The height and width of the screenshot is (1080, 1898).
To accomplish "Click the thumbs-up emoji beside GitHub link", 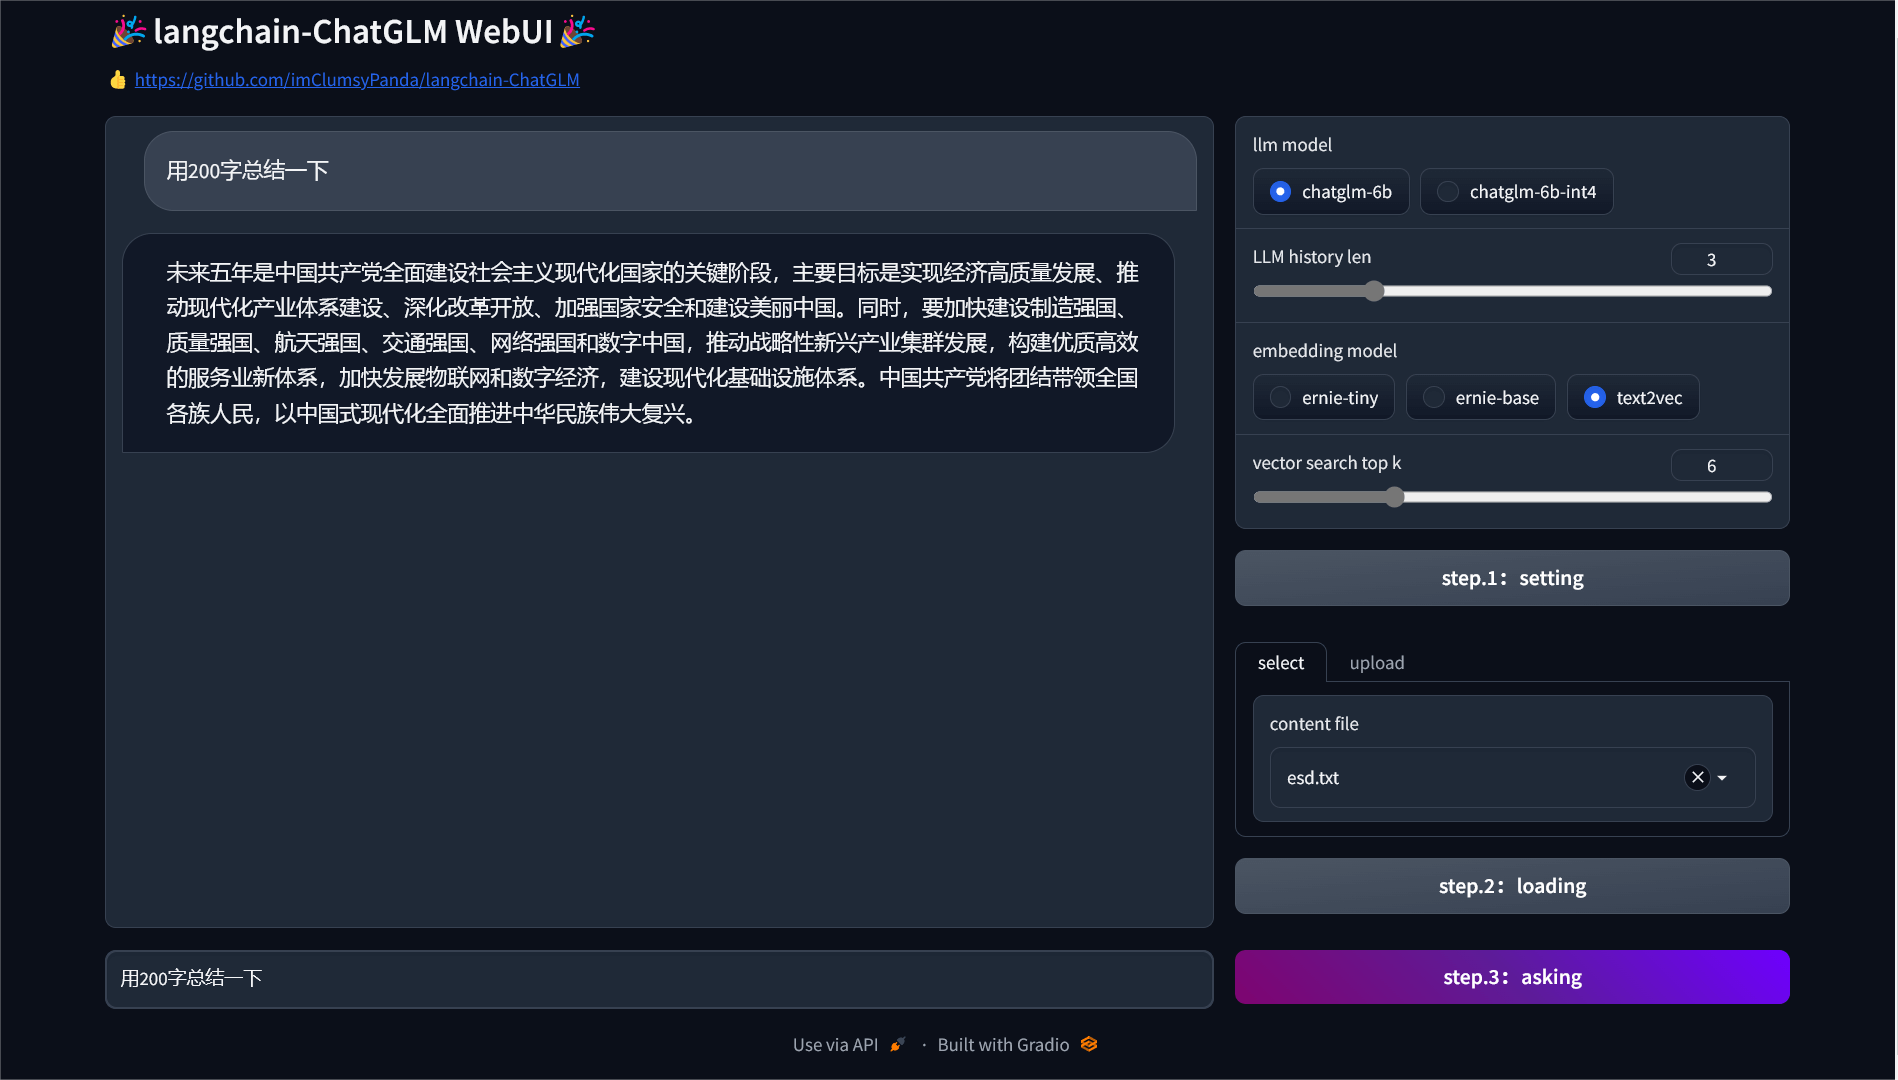I will coord(118,79).
